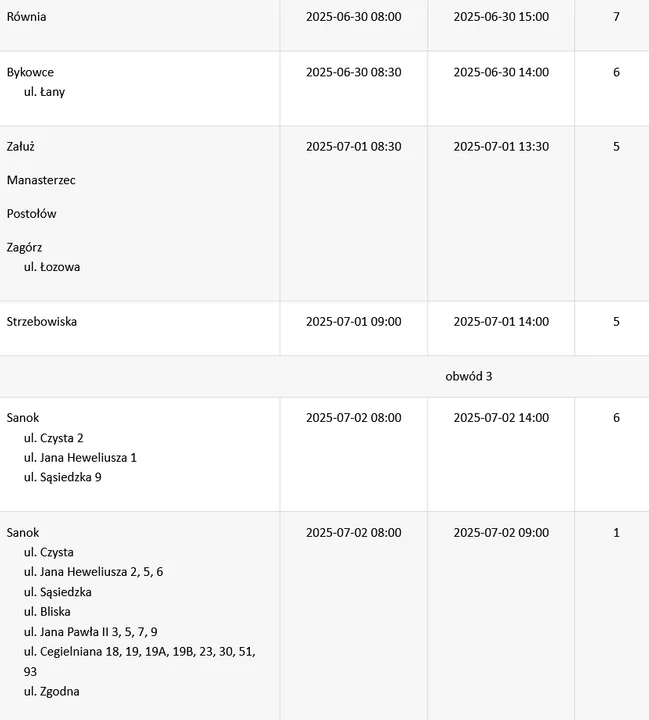Click the duration value 7 in Równia row
The height and width of the screenshot is (720, 649).
click(x=616, y=17)
